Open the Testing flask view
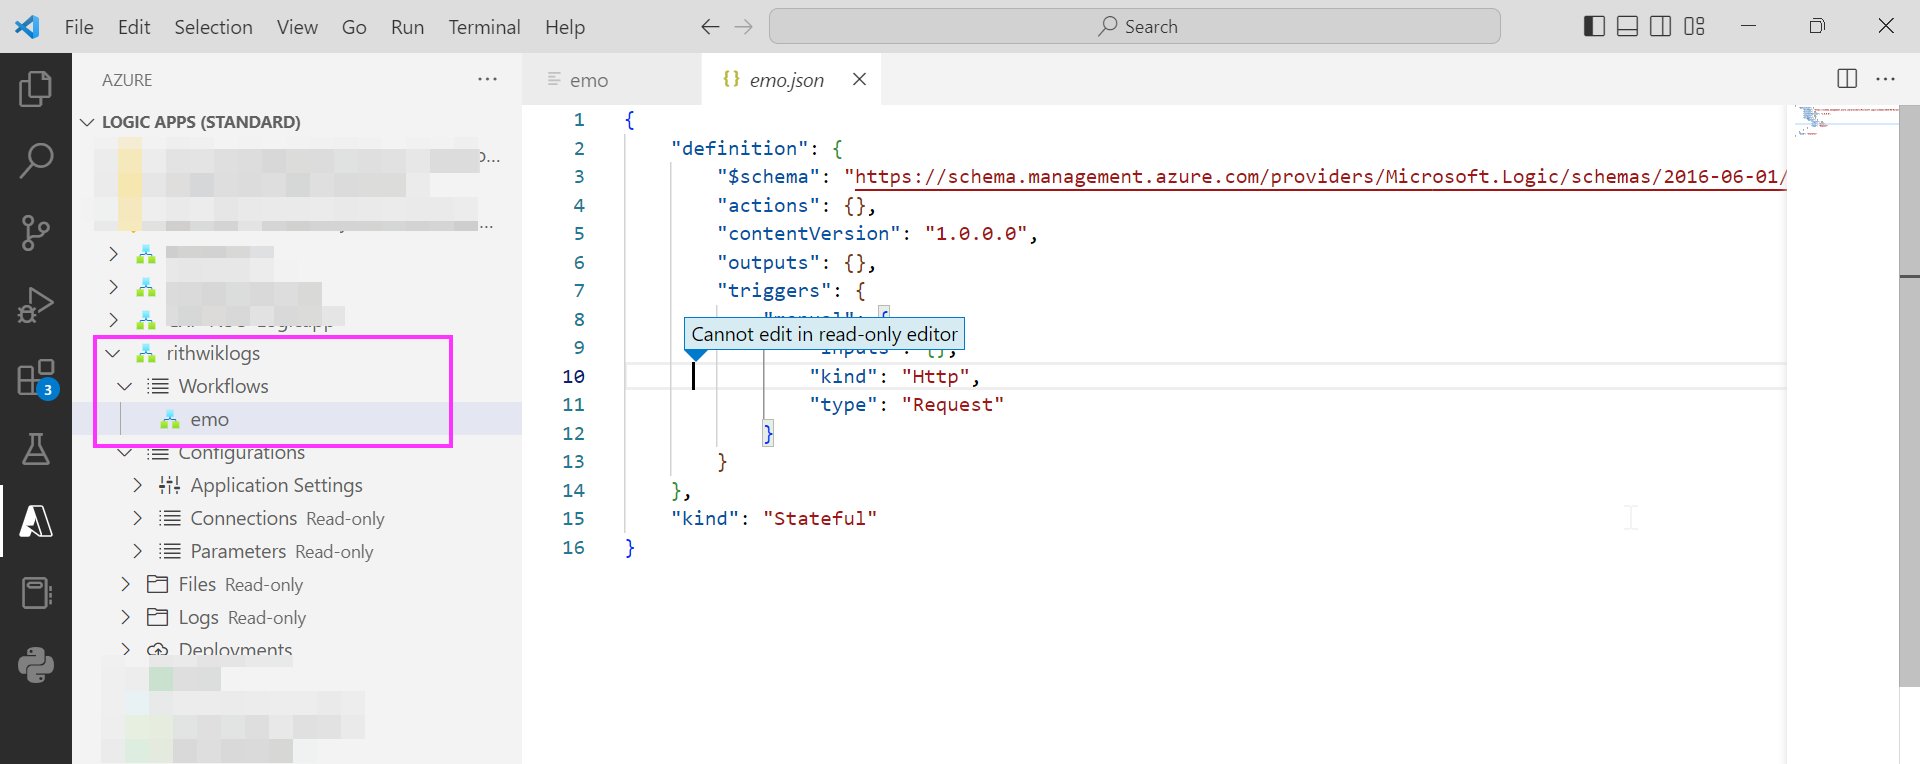Viewport: 1920px width, 764px height. [36, 449]
